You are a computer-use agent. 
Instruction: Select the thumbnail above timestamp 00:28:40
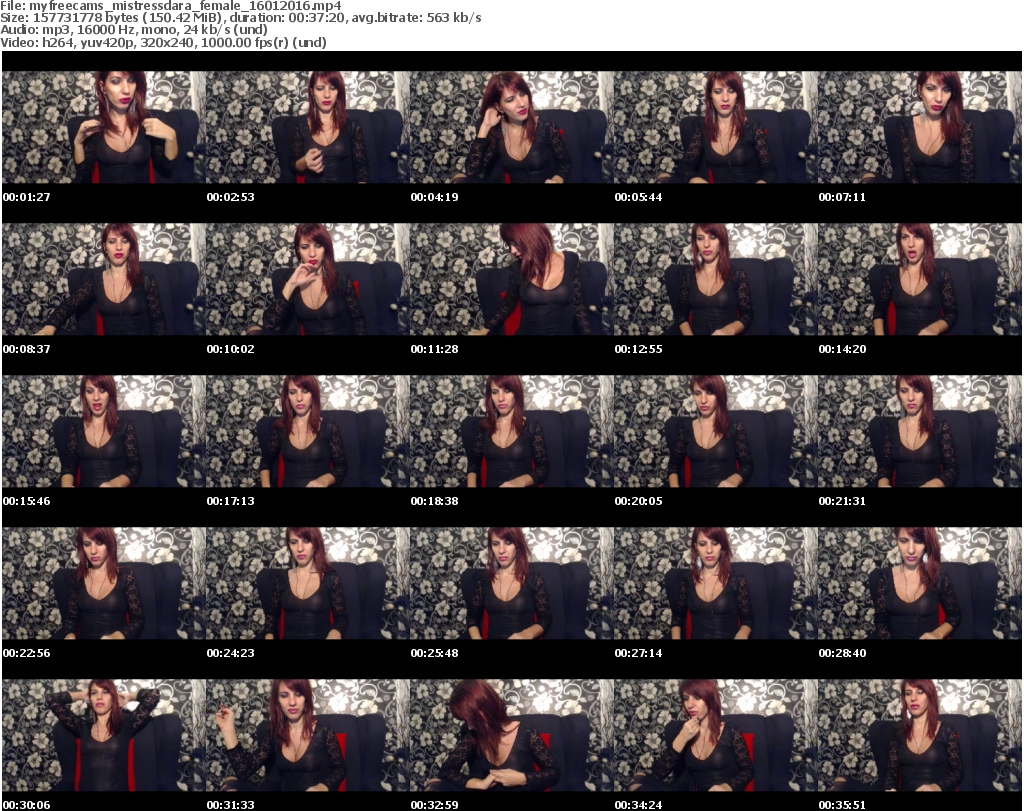[920, 584]
